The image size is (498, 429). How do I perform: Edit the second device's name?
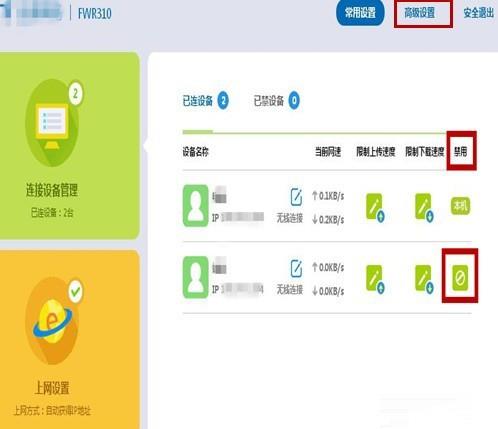(x=296, y=269)
